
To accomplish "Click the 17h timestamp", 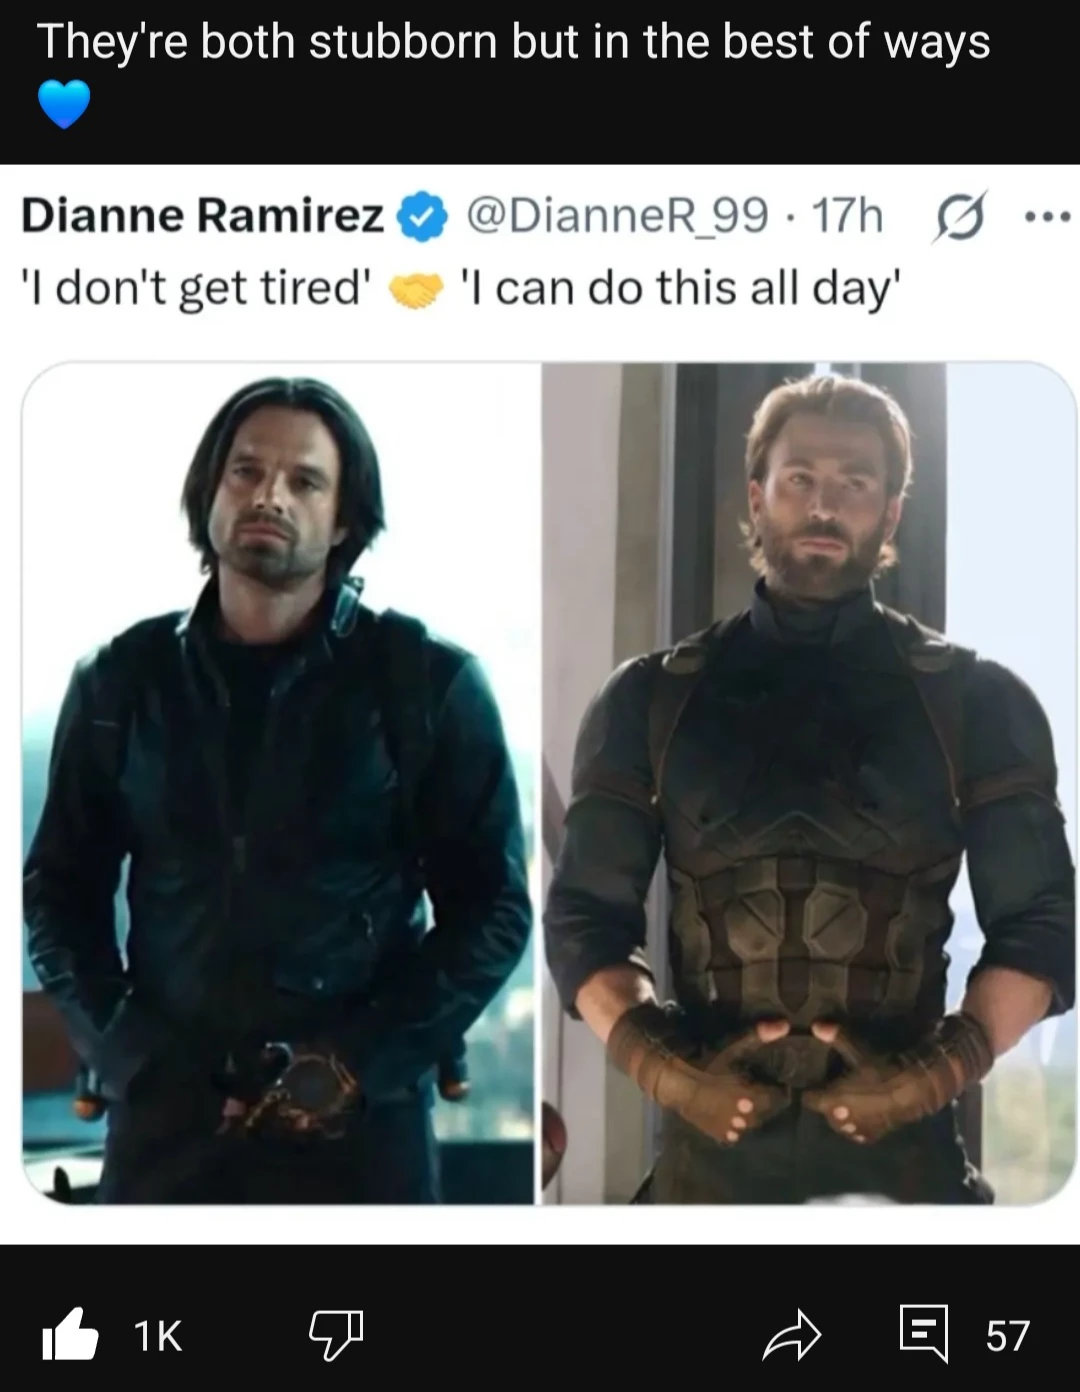I will pyautogui.click(x=847, y=215).
